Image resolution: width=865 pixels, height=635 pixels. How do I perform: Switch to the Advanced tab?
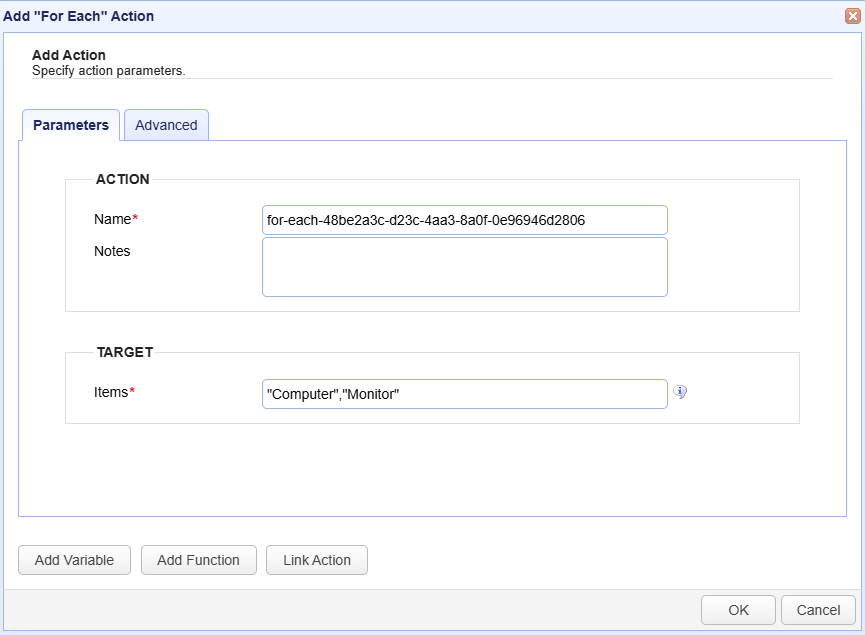point(166,125)
